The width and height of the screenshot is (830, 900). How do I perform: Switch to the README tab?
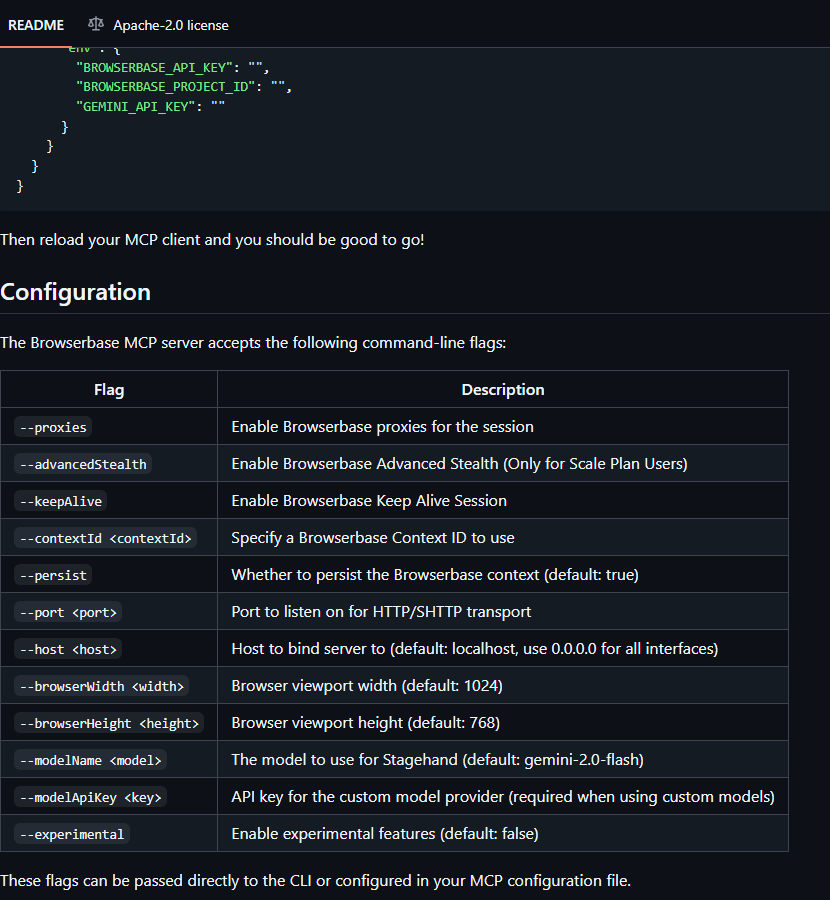pyautogui.click(x=36, y=25)
